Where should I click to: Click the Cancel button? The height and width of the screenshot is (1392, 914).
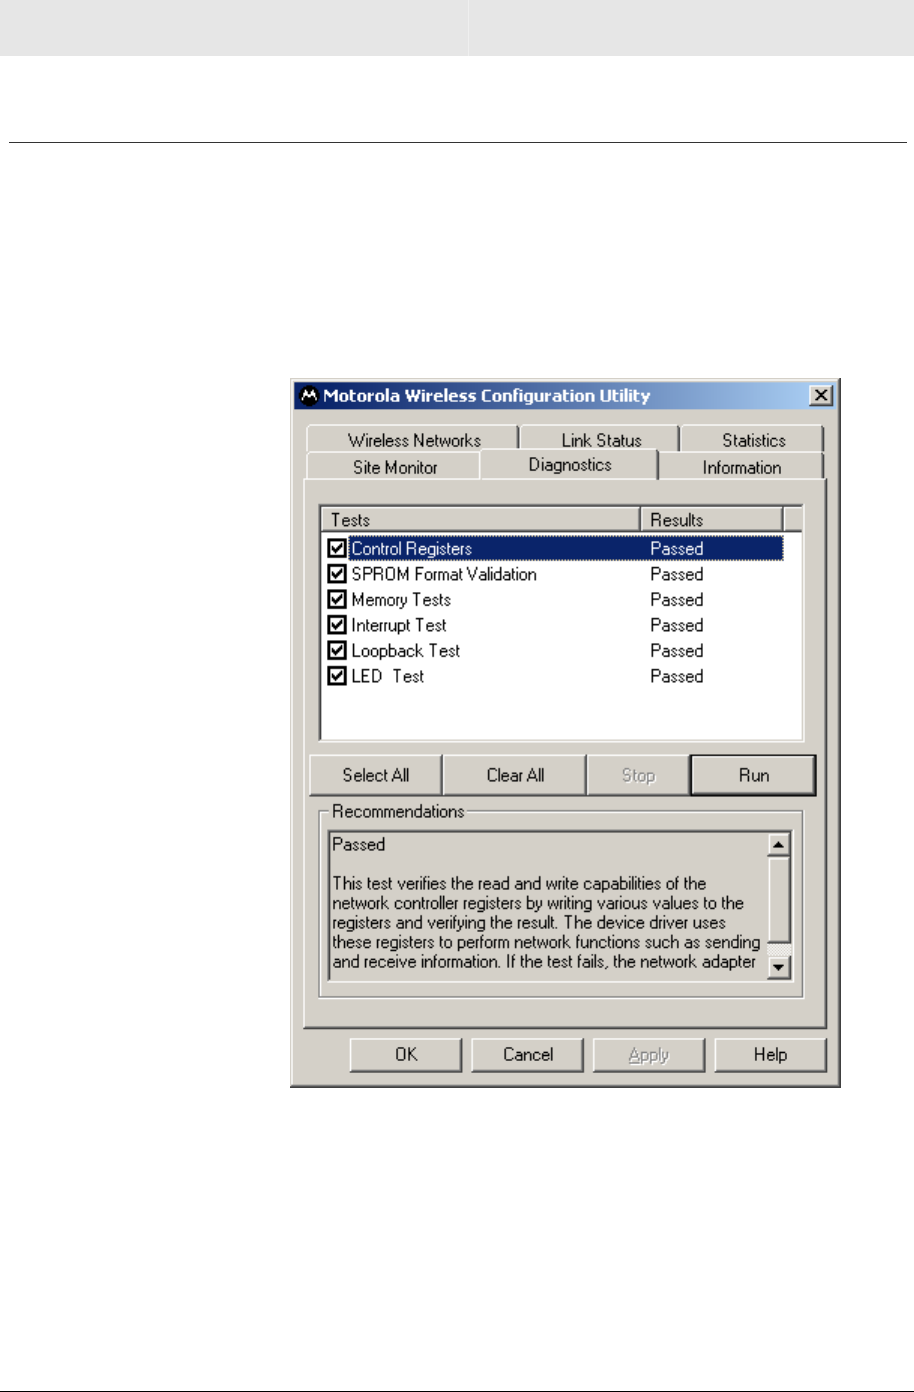528,1055
